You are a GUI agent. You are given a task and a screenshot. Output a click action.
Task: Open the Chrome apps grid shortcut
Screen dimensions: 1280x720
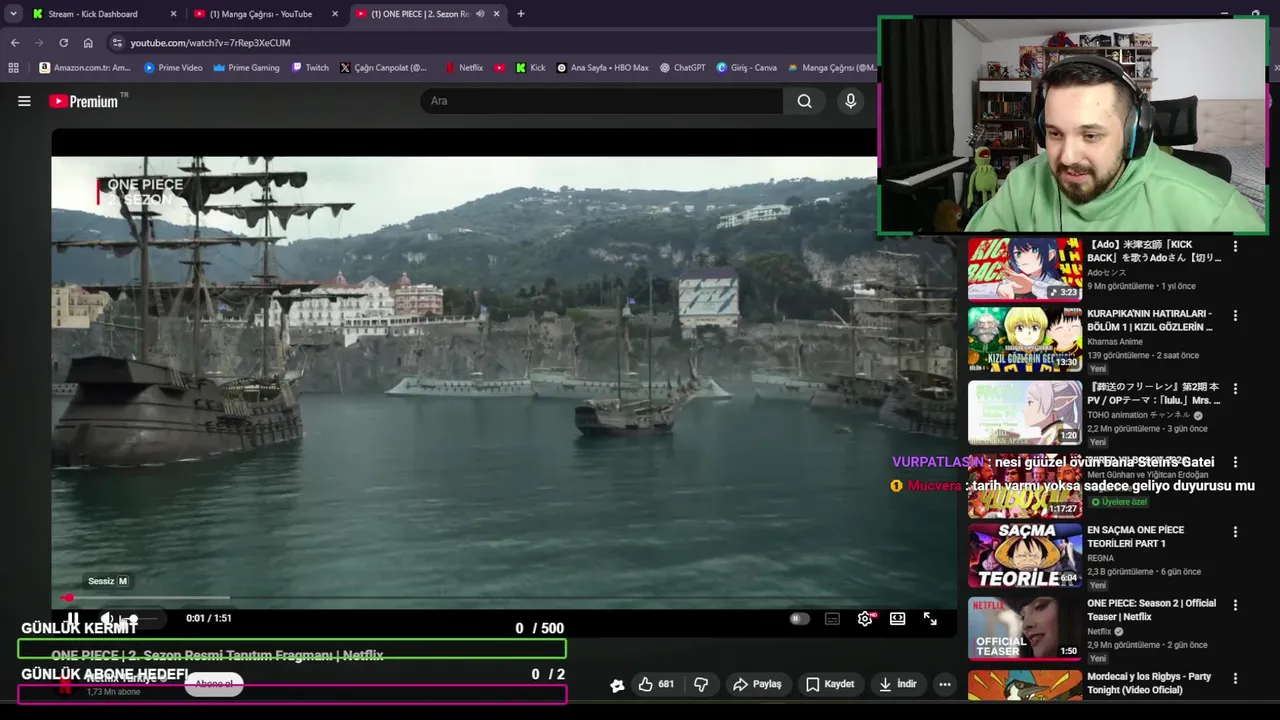point(13,68)
